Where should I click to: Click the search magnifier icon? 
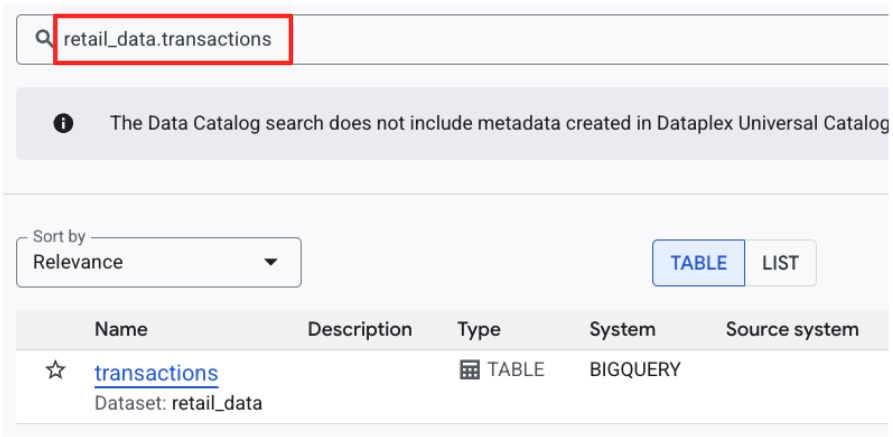coord(43,39)
